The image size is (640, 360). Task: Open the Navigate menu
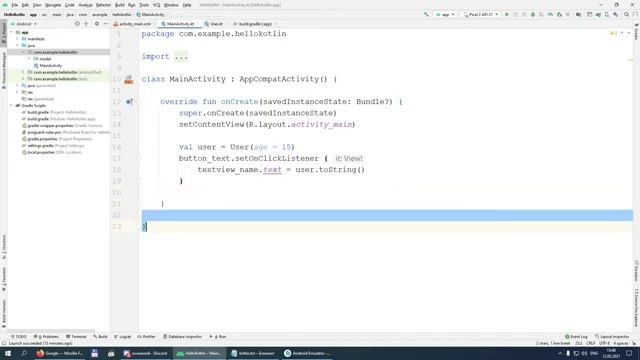point(53,5)
